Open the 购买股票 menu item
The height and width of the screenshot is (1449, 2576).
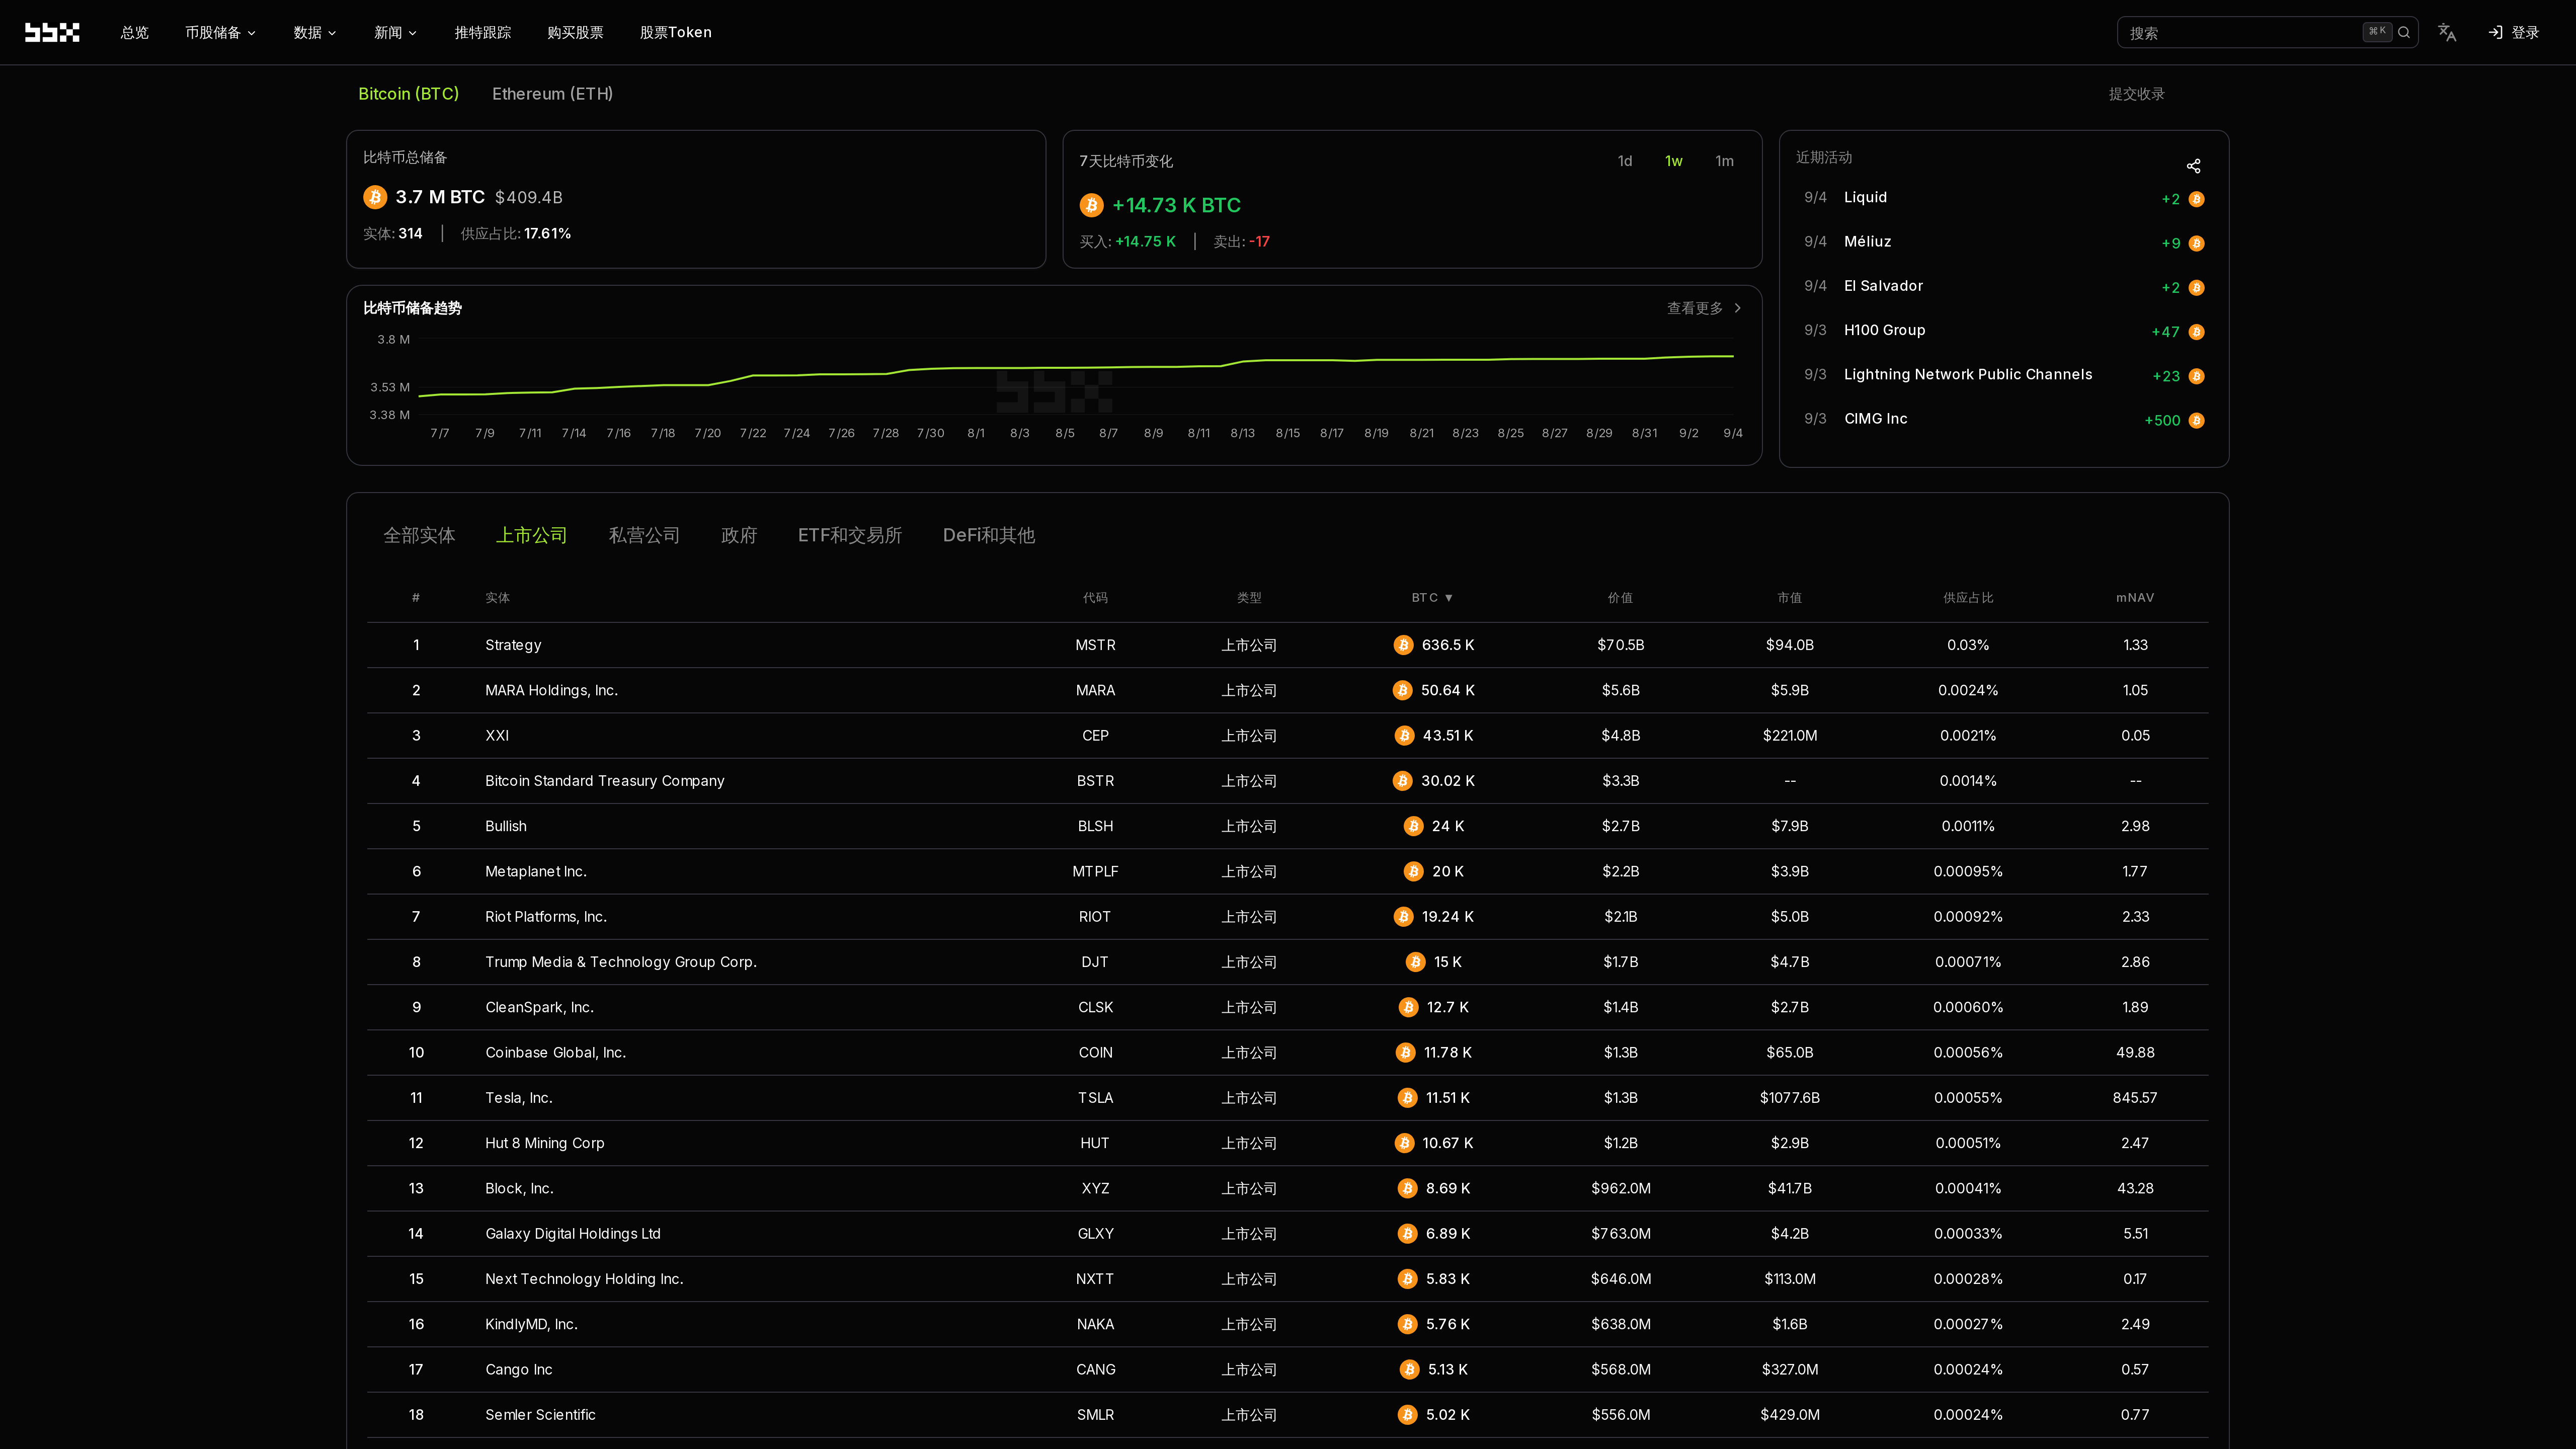[575, 32]
